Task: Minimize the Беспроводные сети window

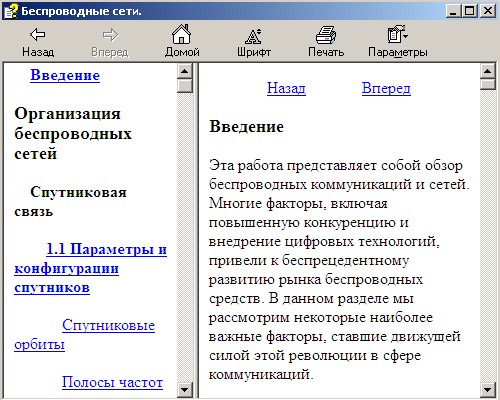Action: [x=453, y=11]
